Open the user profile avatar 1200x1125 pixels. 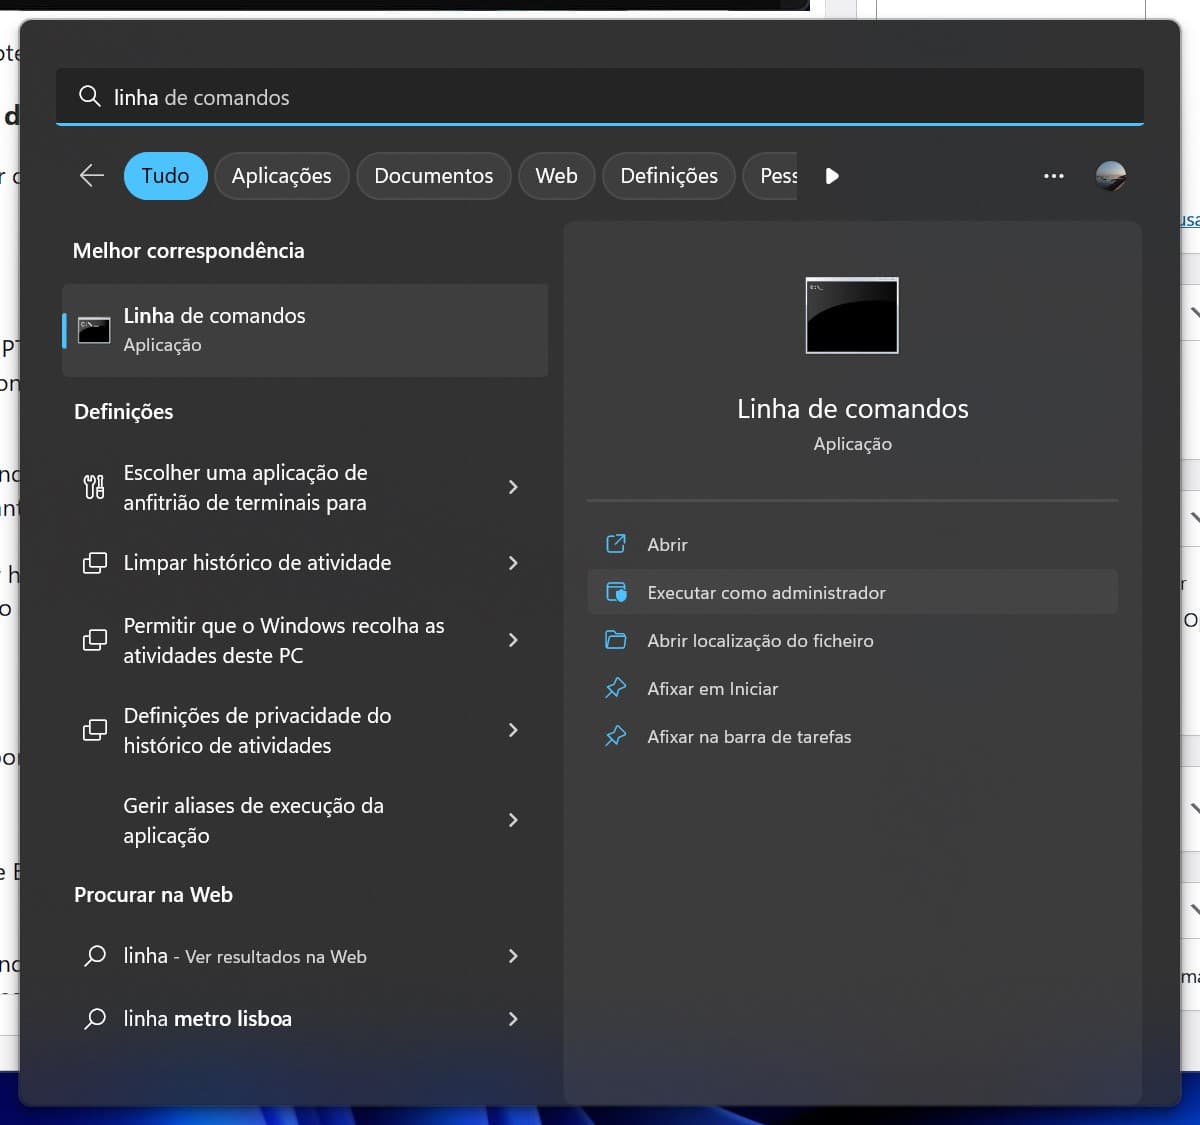click(1110, 176)
